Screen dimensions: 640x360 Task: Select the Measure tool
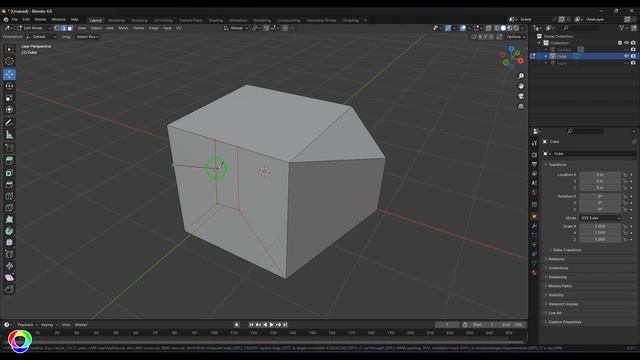(9, 135)
